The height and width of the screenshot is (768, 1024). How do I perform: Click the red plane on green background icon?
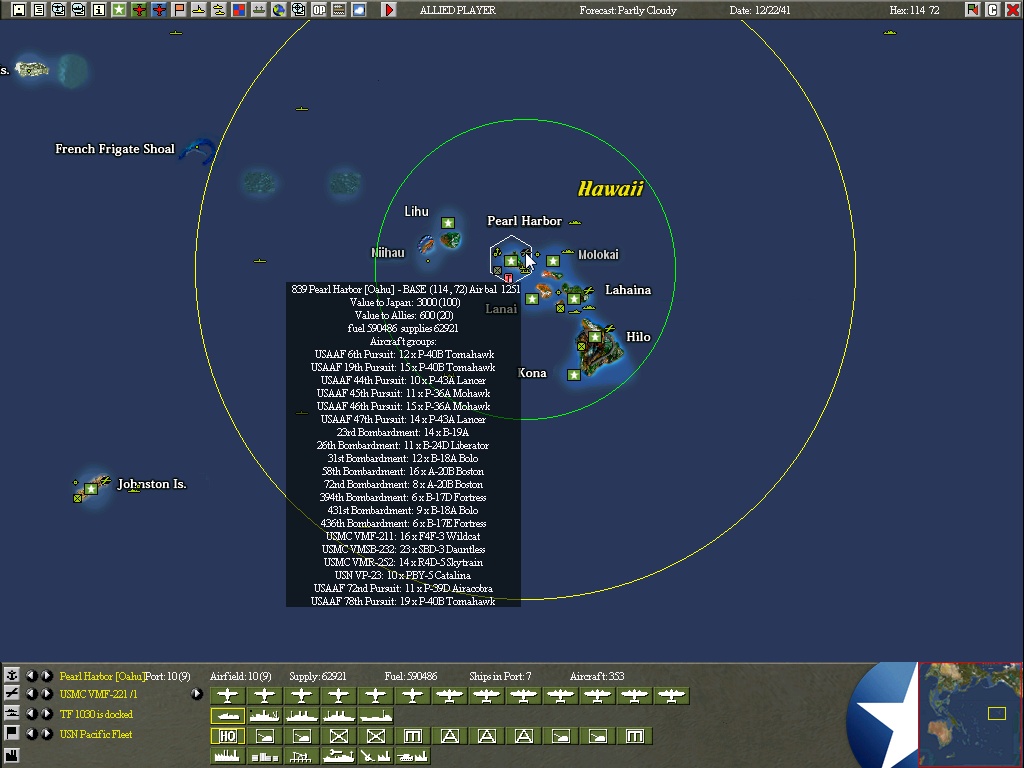click(138, 10)
